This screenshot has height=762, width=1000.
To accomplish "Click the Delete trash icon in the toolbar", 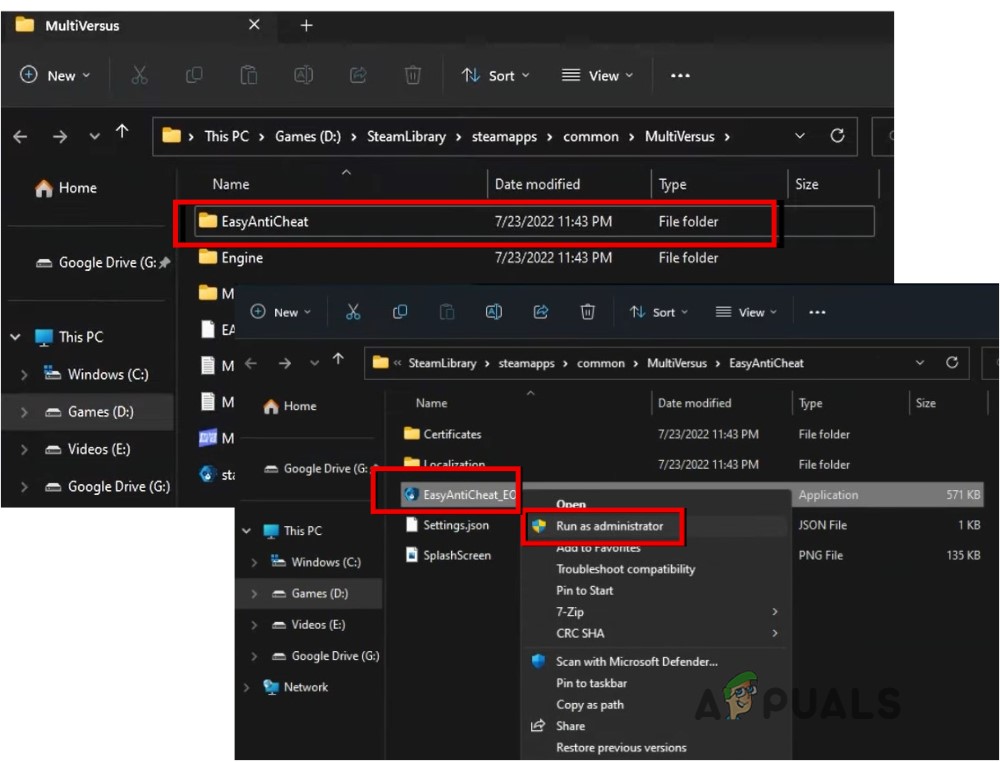I will pyautogui.click(x=587, y=311).
